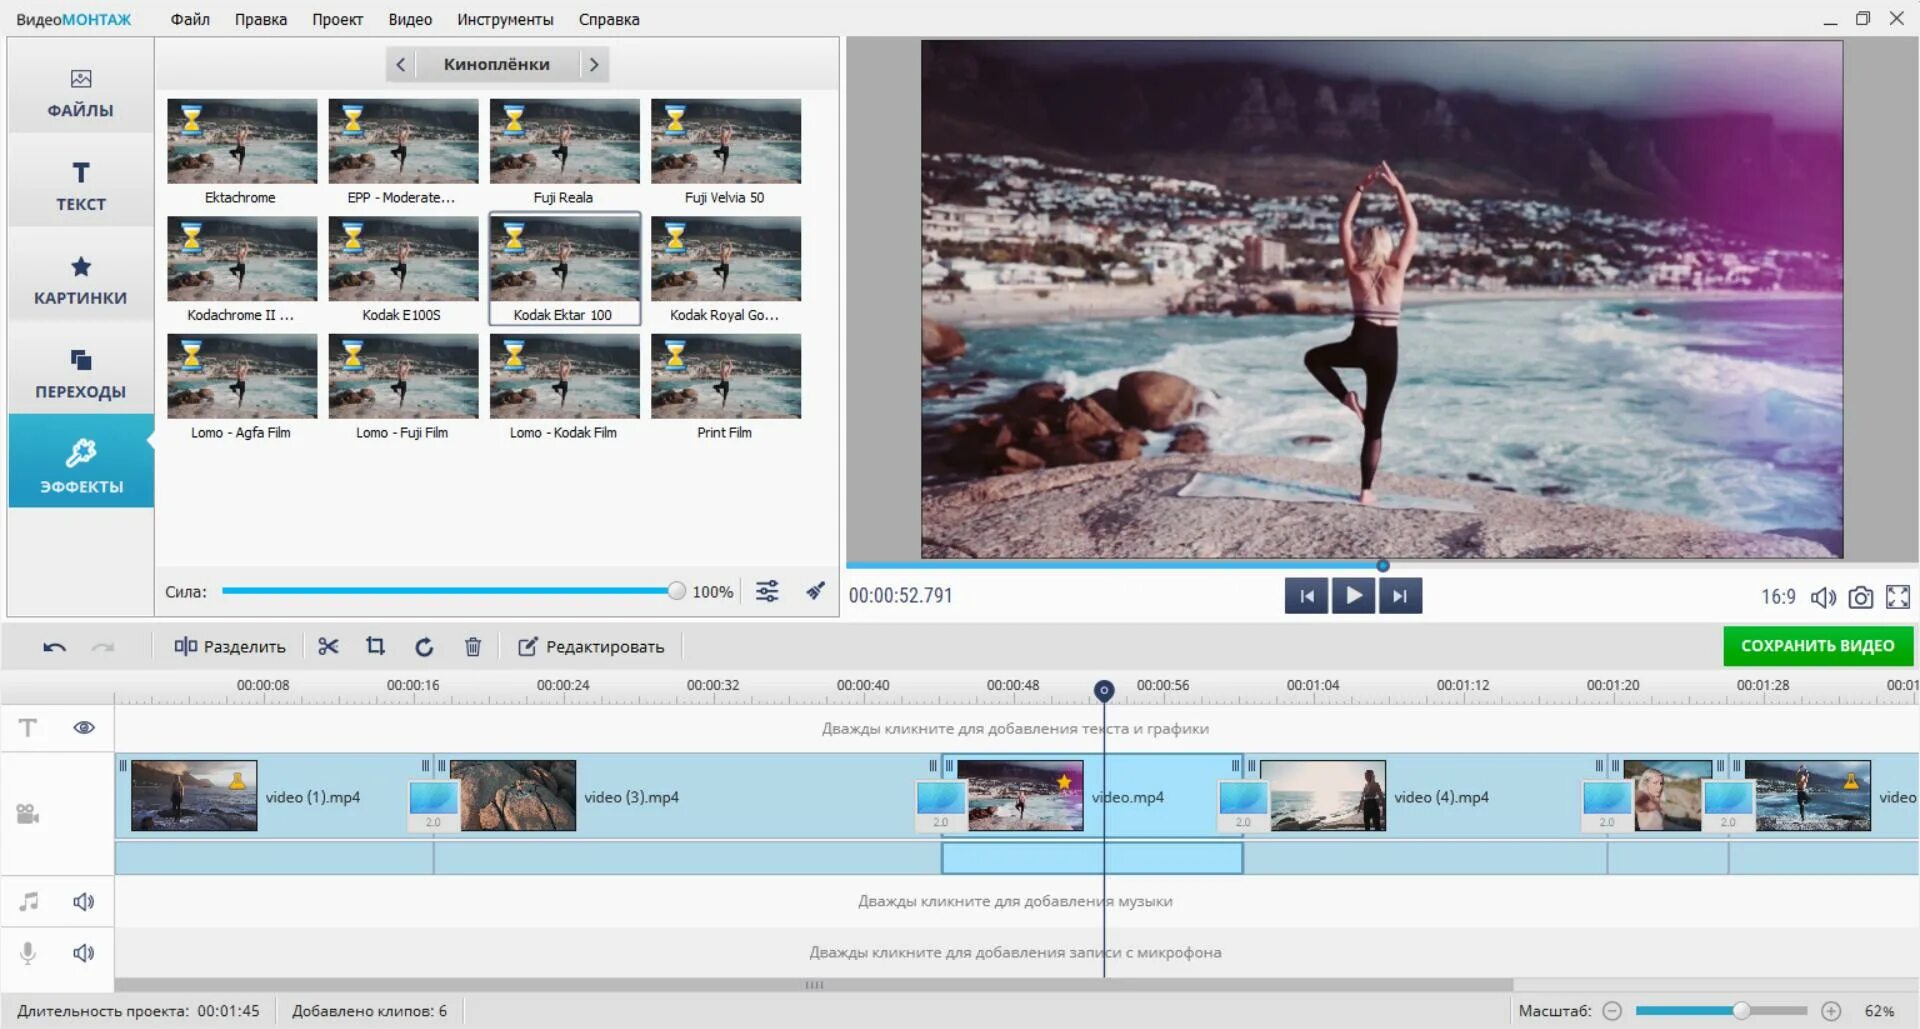Click the brush icon to clear effects

(816, 591)
